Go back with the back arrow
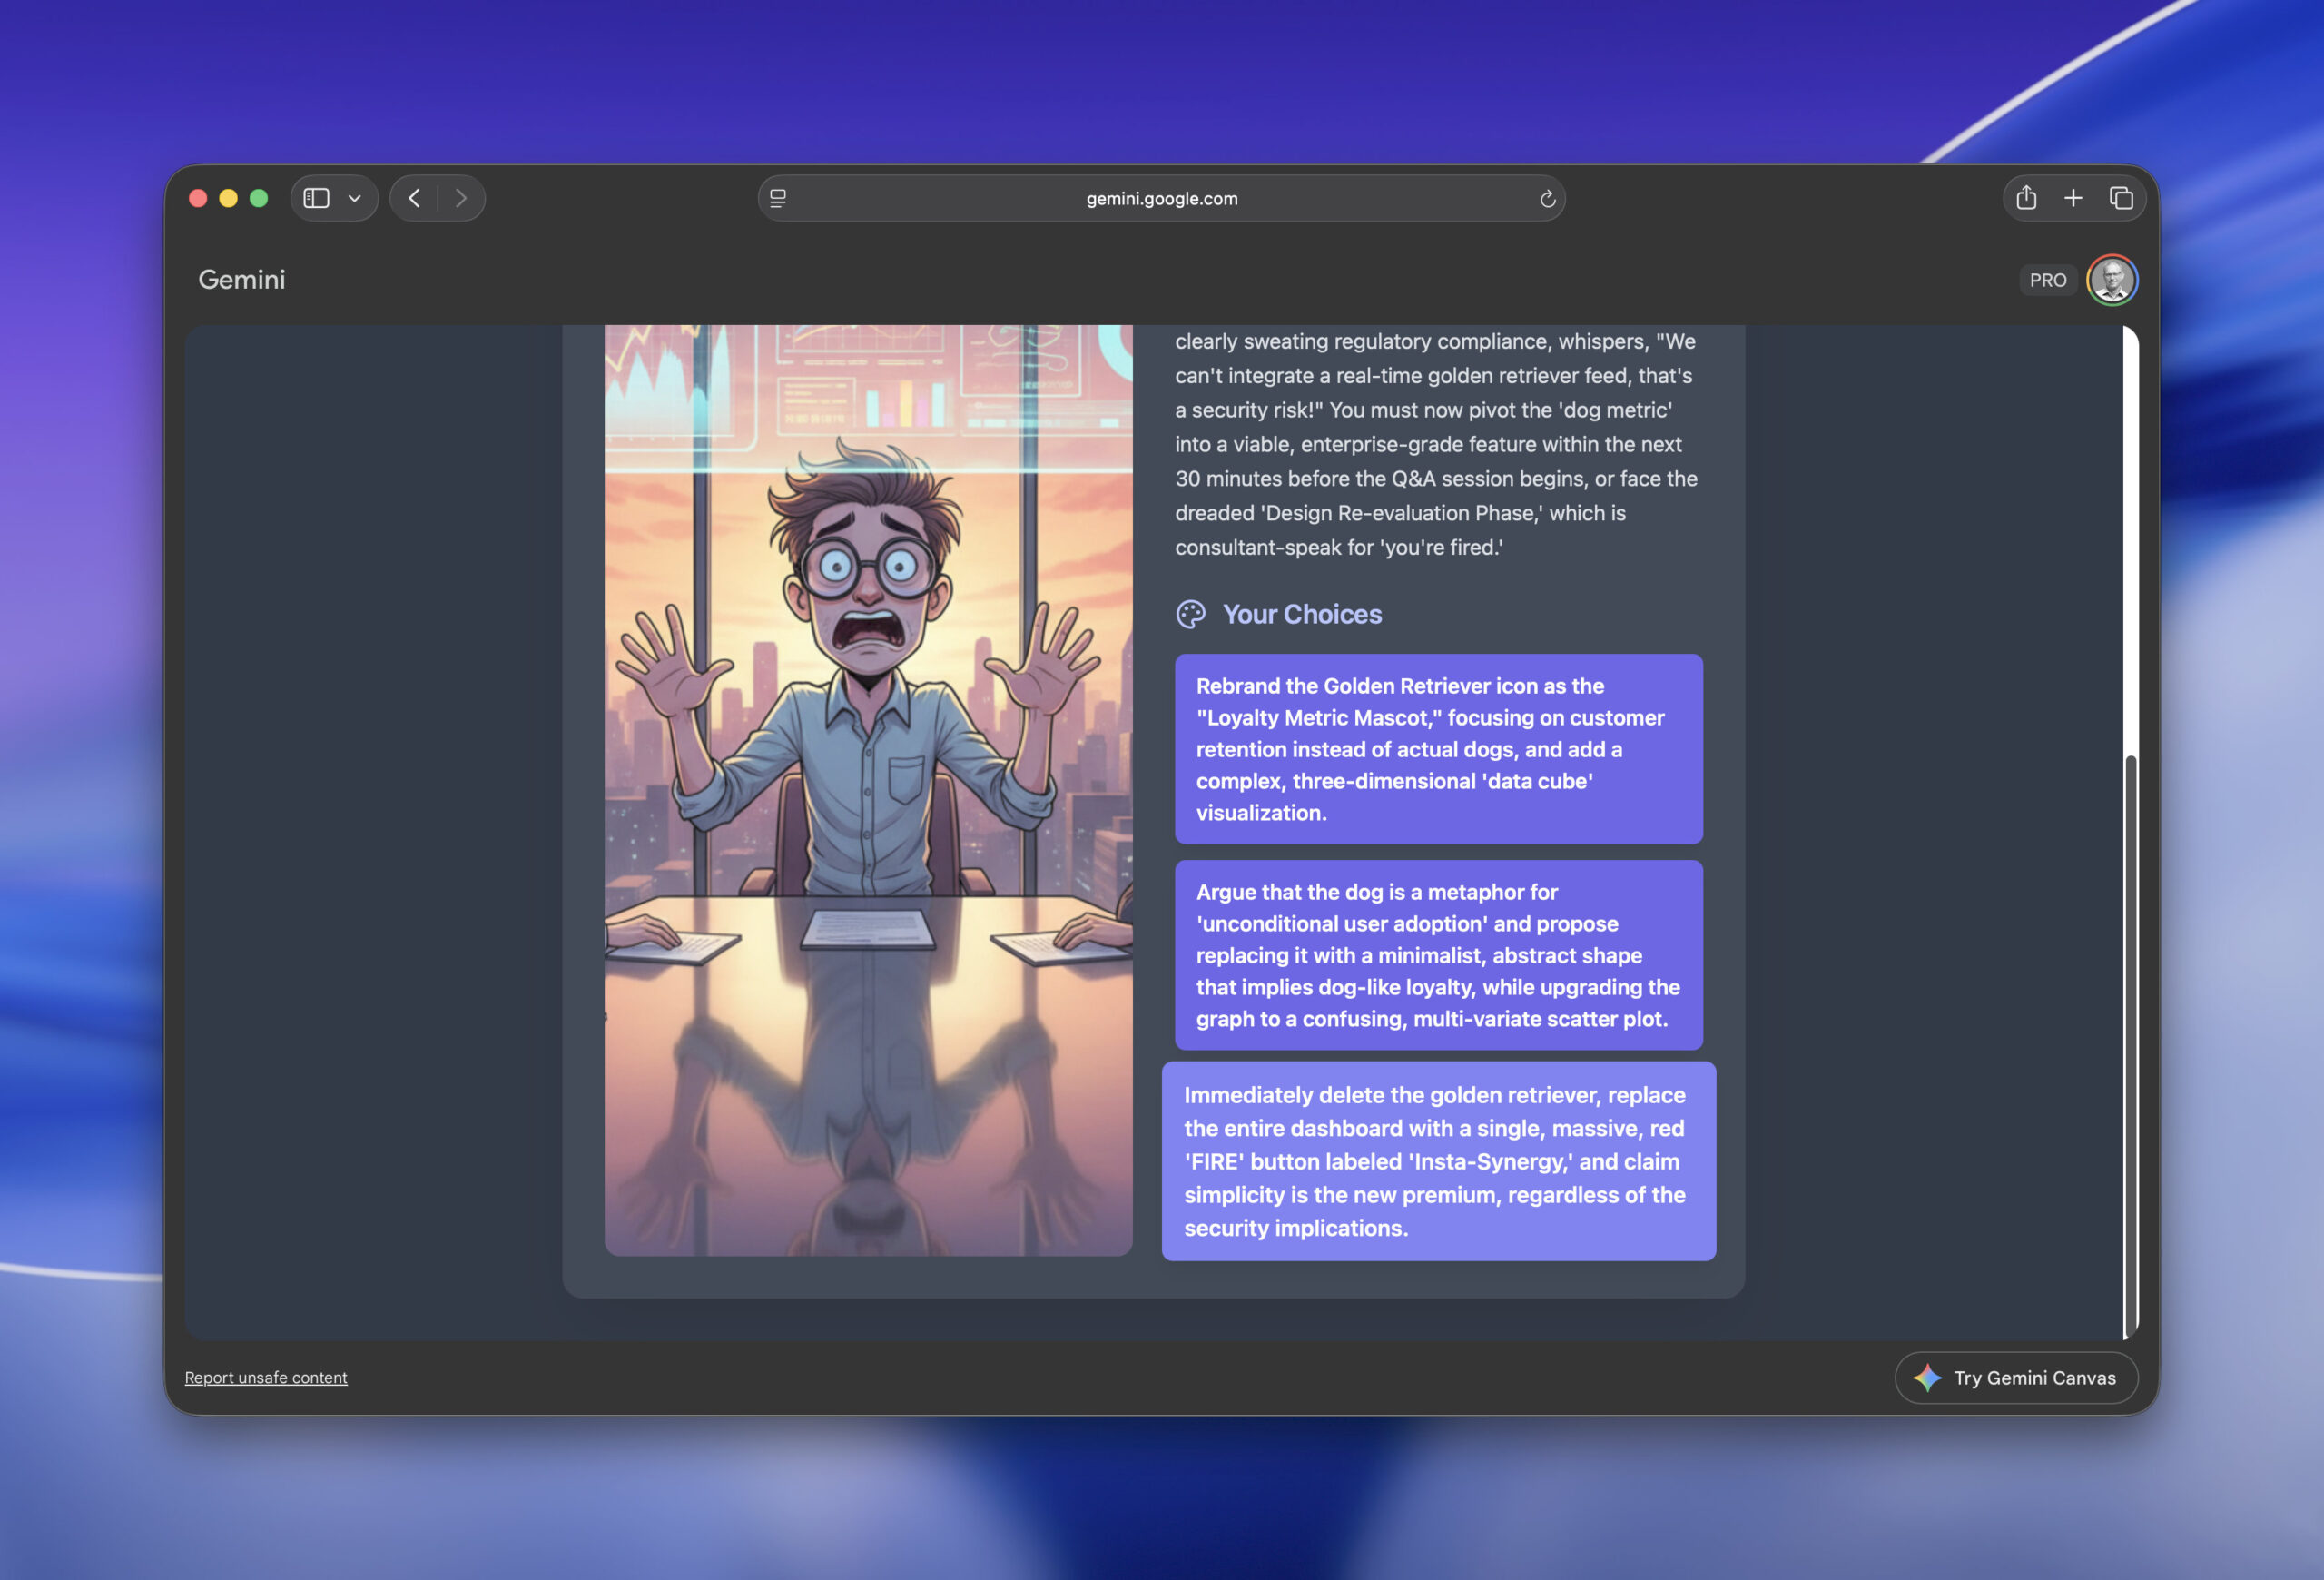Screen dimensions: 2324x1580 coord(414,198)
